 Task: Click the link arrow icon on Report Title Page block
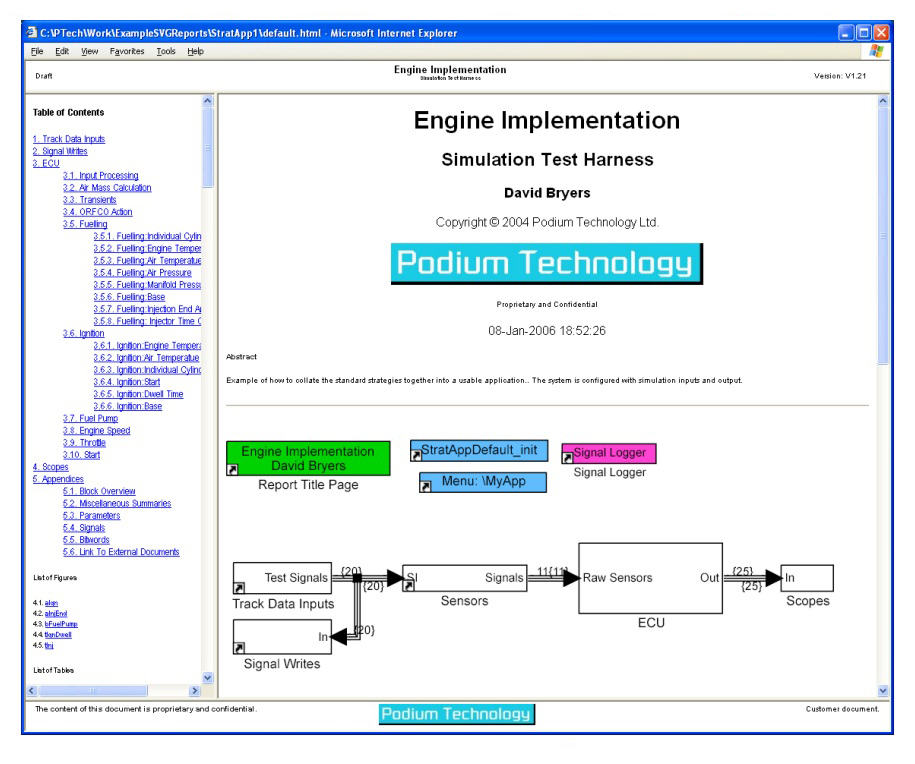coord(233,469)
